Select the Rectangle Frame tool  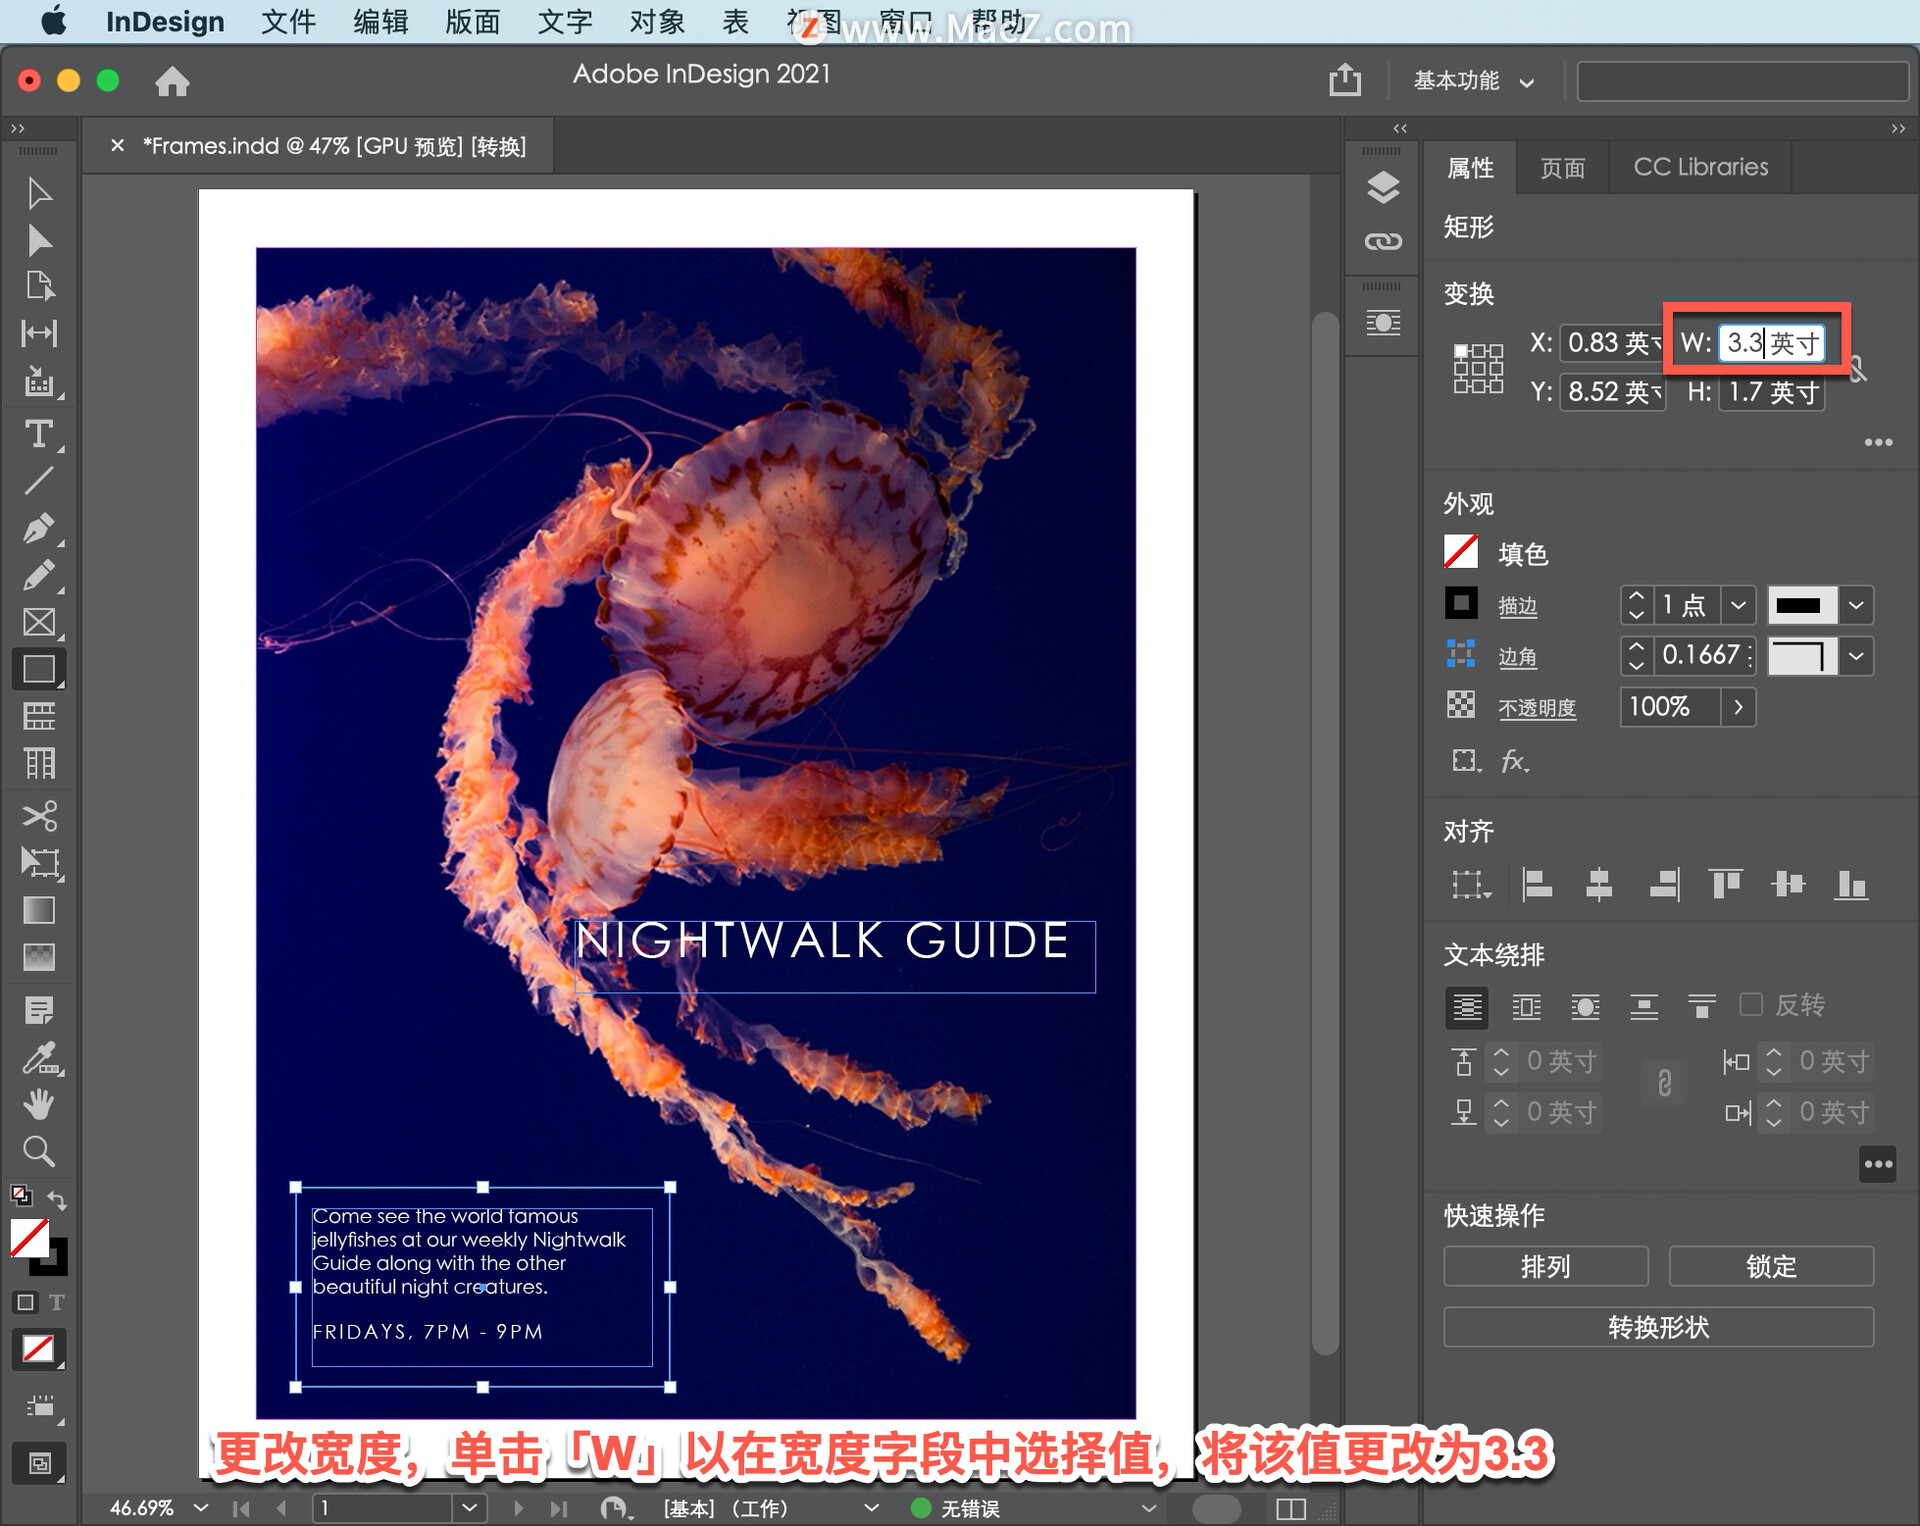point(39,622)
